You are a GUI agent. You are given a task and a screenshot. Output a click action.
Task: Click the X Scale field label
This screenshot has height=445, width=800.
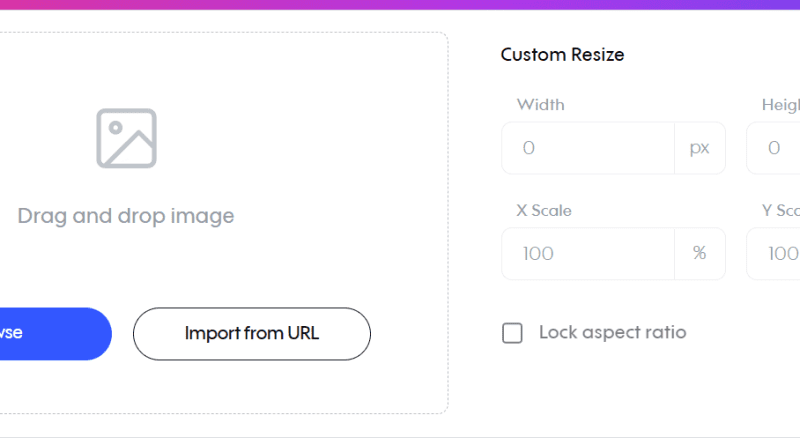point(544,210)
